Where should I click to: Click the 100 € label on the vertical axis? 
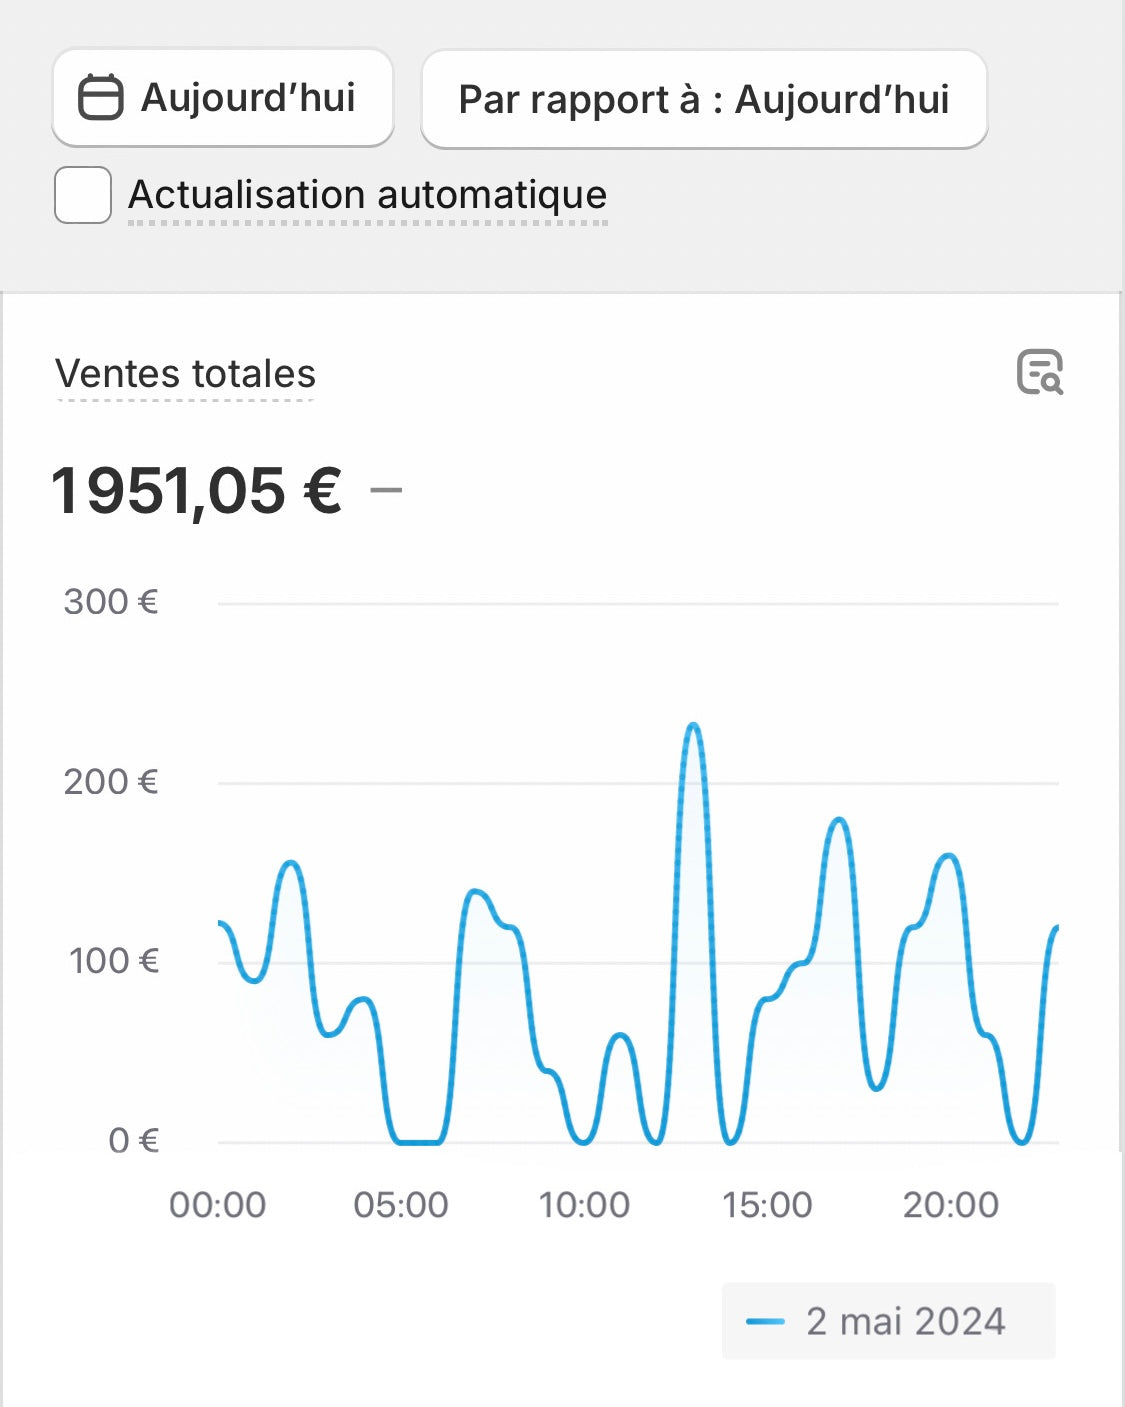pyautogui.click(x=113, y=961)
